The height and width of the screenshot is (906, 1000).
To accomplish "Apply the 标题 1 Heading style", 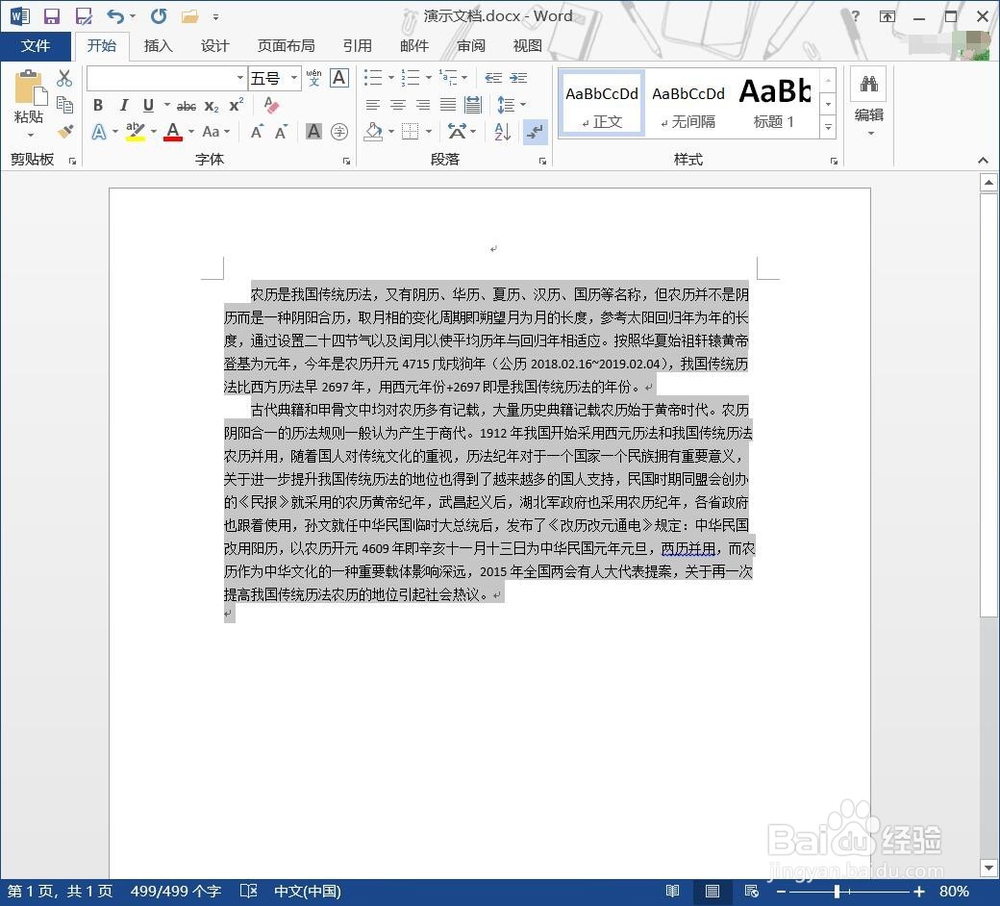I will coord(774,104).
